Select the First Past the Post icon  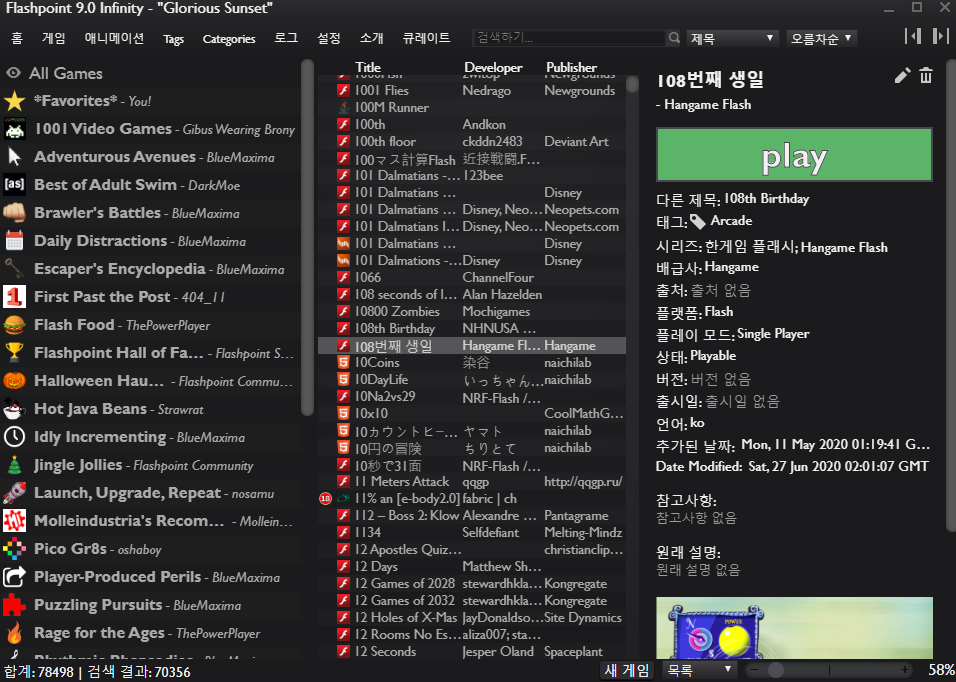(x=15, y=297)
